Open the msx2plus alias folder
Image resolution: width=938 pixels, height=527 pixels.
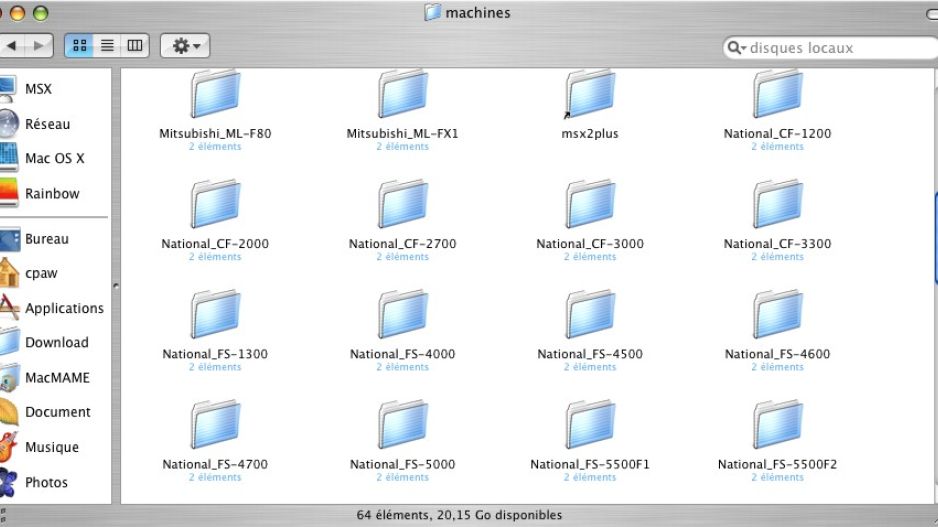(590, 96)
